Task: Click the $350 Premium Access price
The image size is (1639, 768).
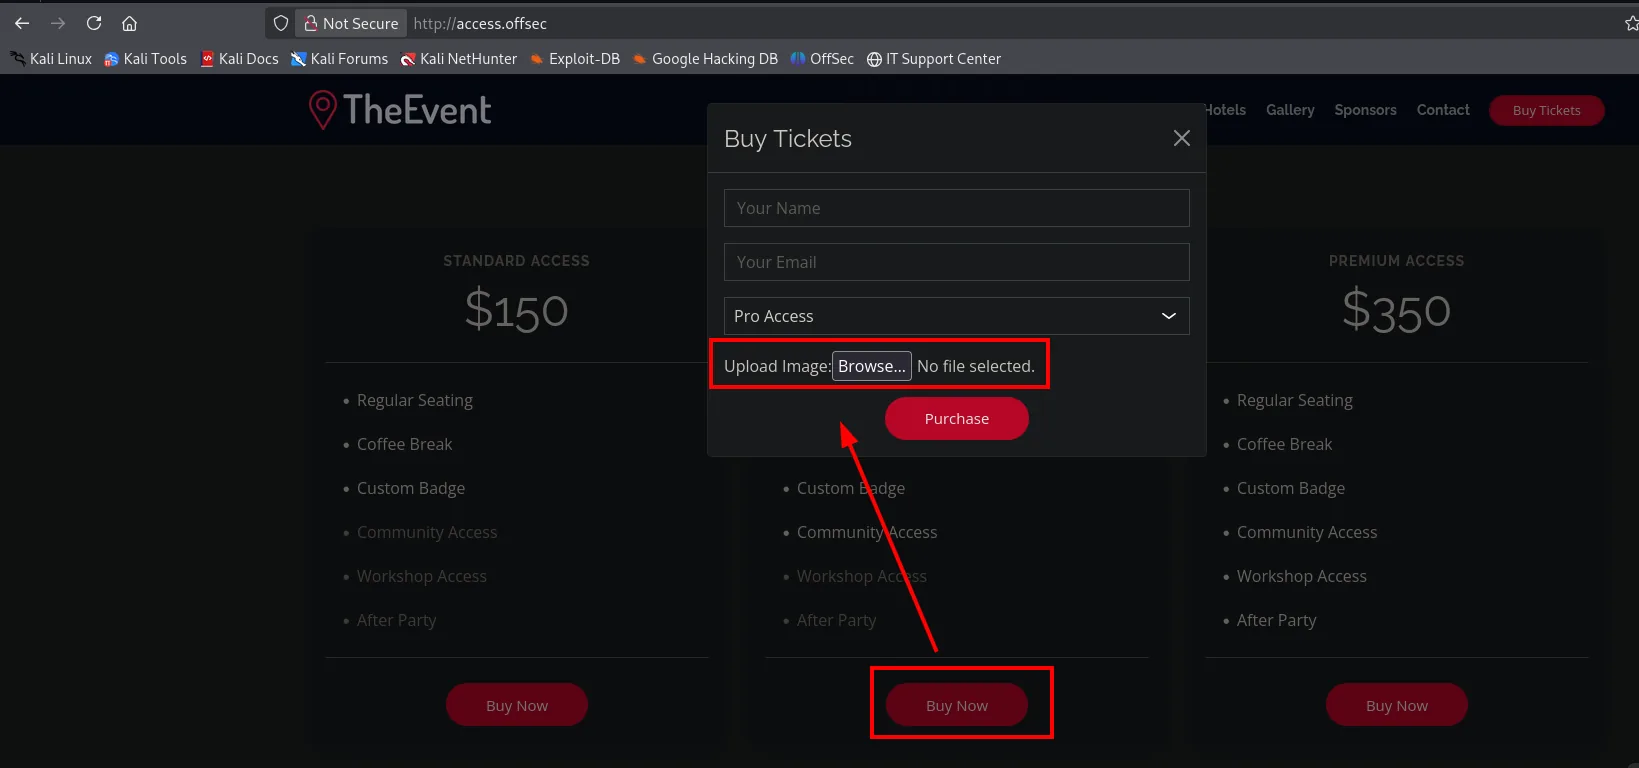Action: (1396, 310)
